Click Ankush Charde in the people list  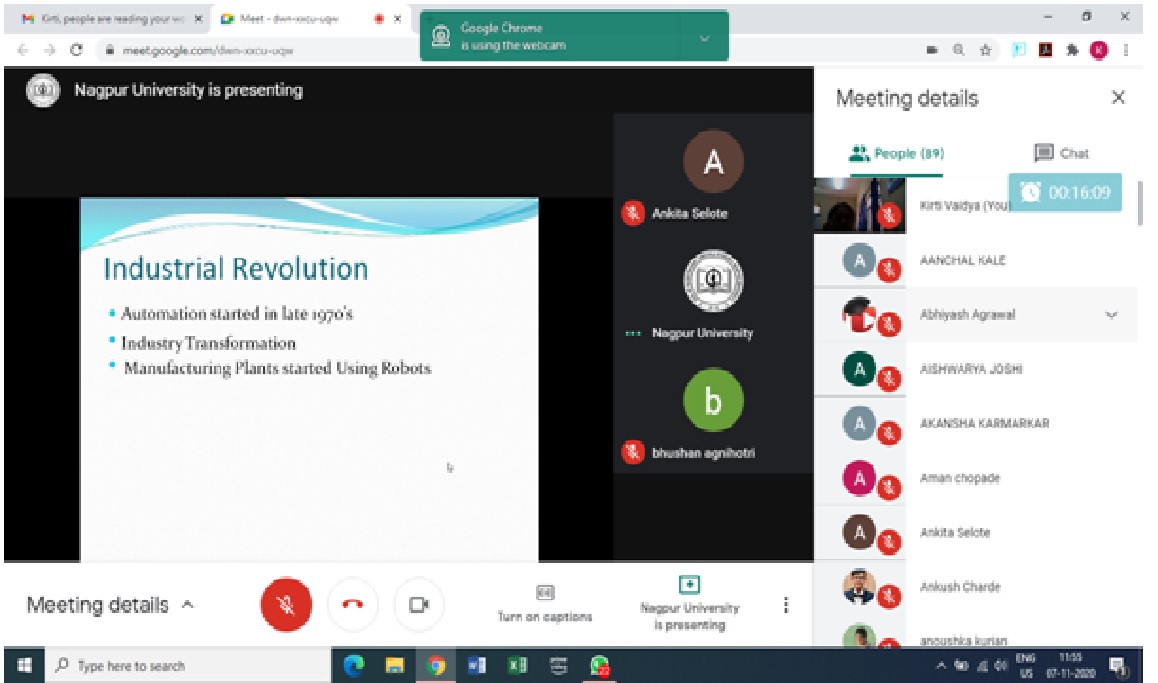pyautogui.click(x=960, y=587)
